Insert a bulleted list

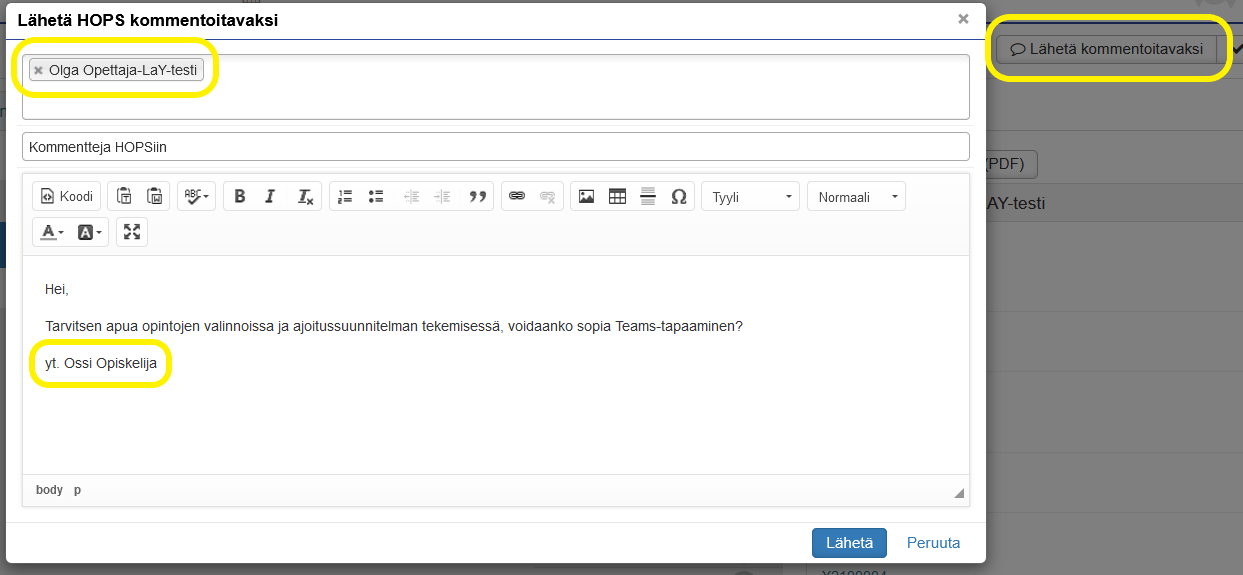coord(376,196)
